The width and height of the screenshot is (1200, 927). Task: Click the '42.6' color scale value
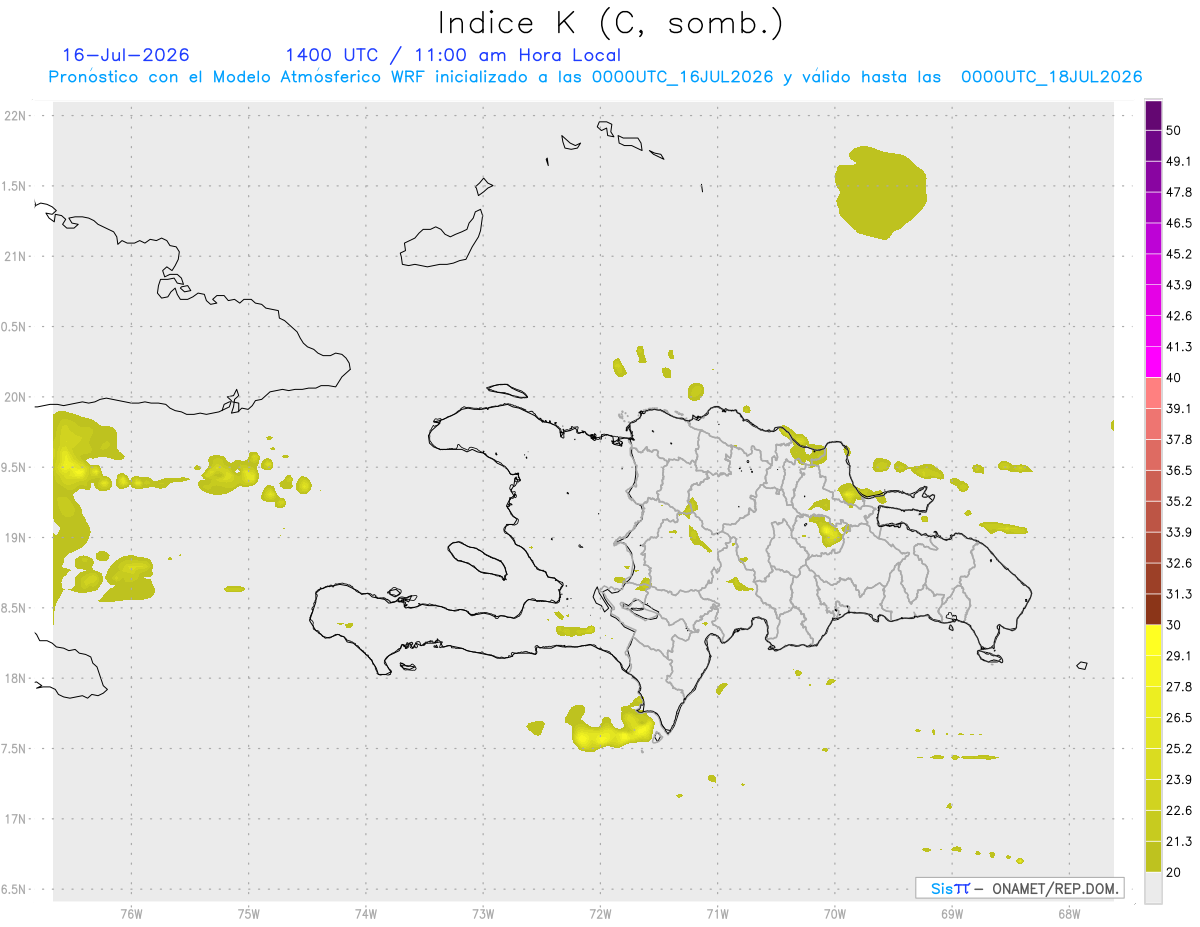tap(1179, 316)
